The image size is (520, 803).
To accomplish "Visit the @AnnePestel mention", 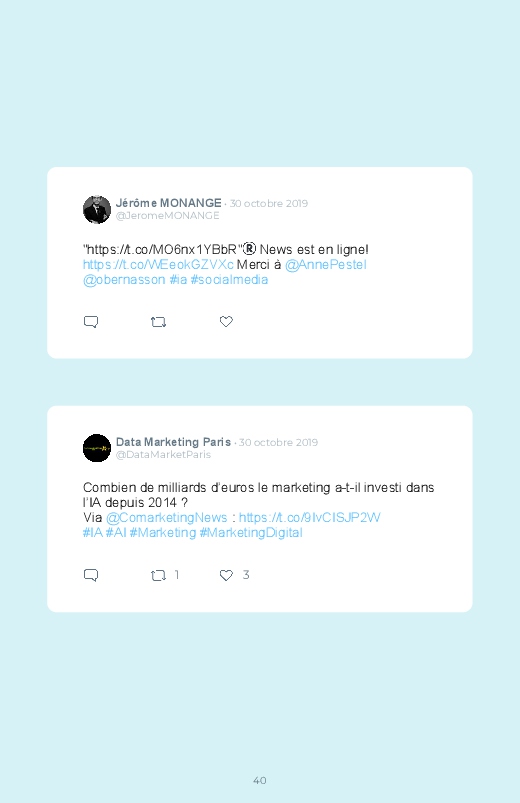I will click(x=325, y=265).
